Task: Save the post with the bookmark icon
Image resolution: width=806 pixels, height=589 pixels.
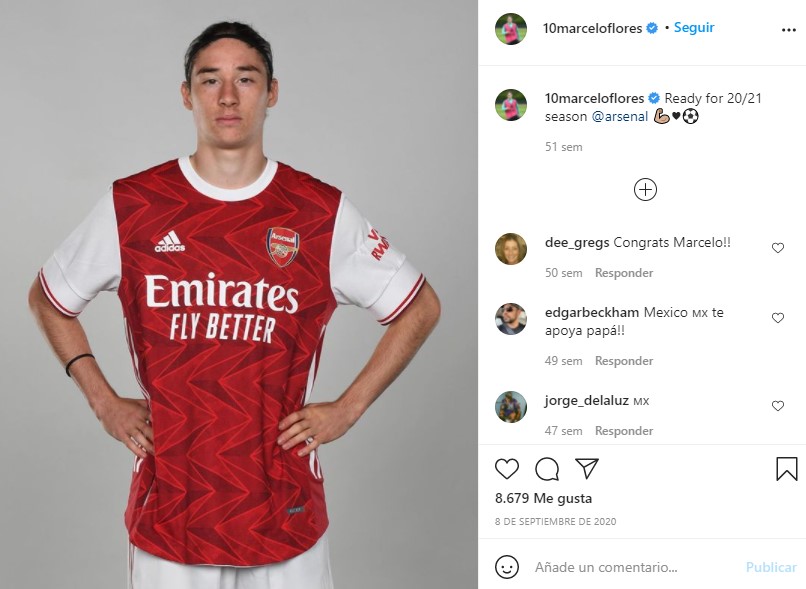Action: coord(786,469)
